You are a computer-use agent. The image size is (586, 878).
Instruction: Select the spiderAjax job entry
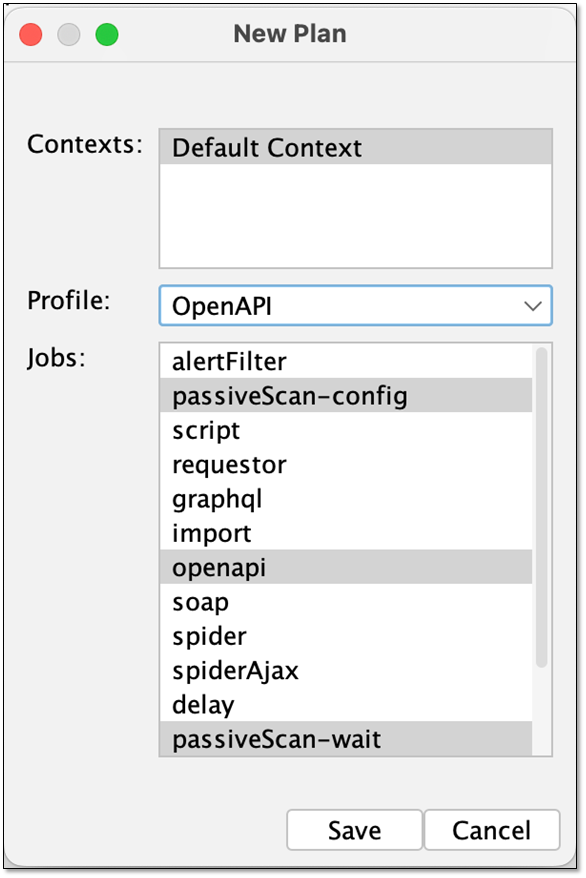point(346,670)
